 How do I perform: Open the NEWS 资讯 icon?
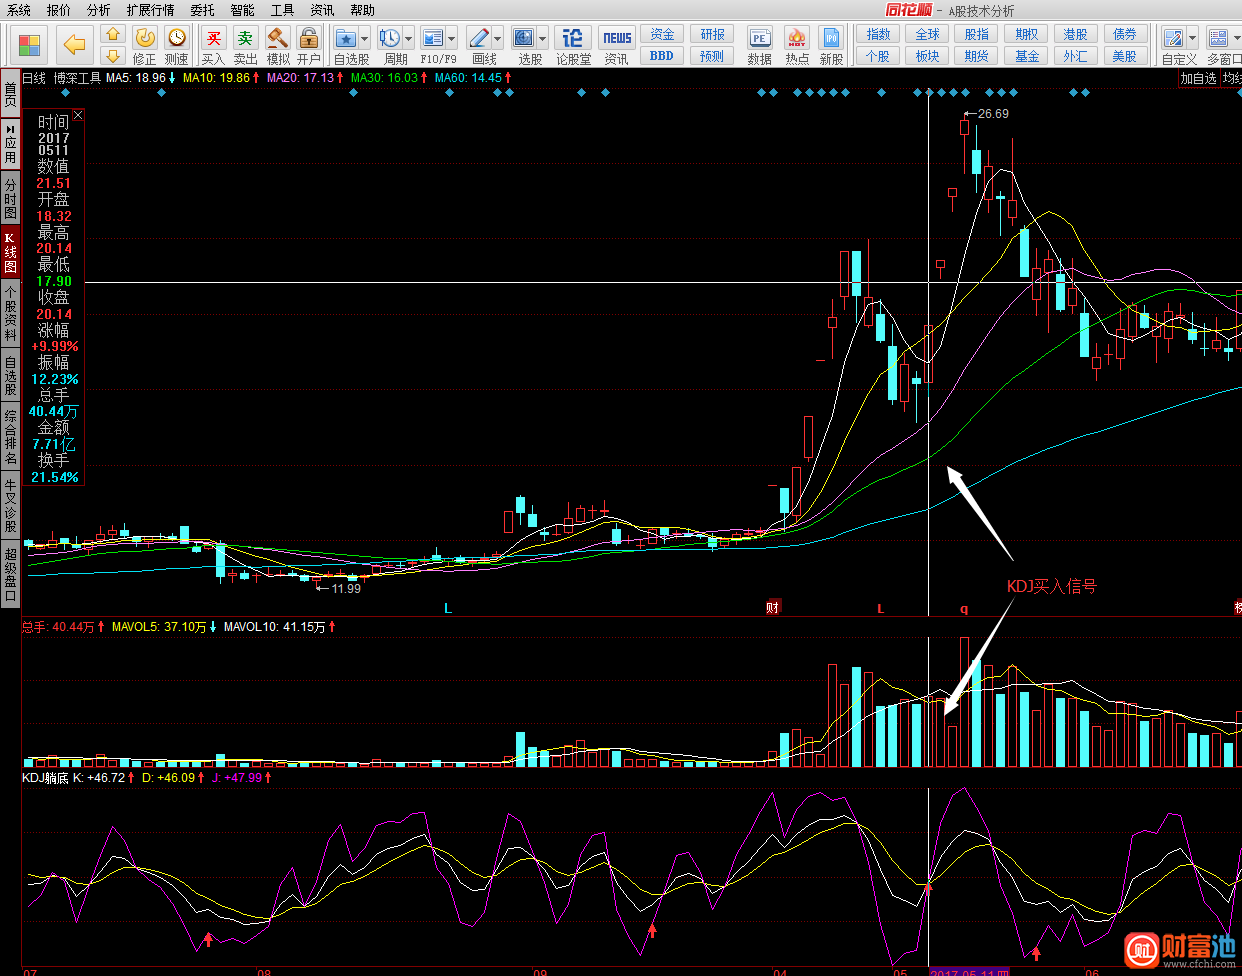[x=617, y=45]
